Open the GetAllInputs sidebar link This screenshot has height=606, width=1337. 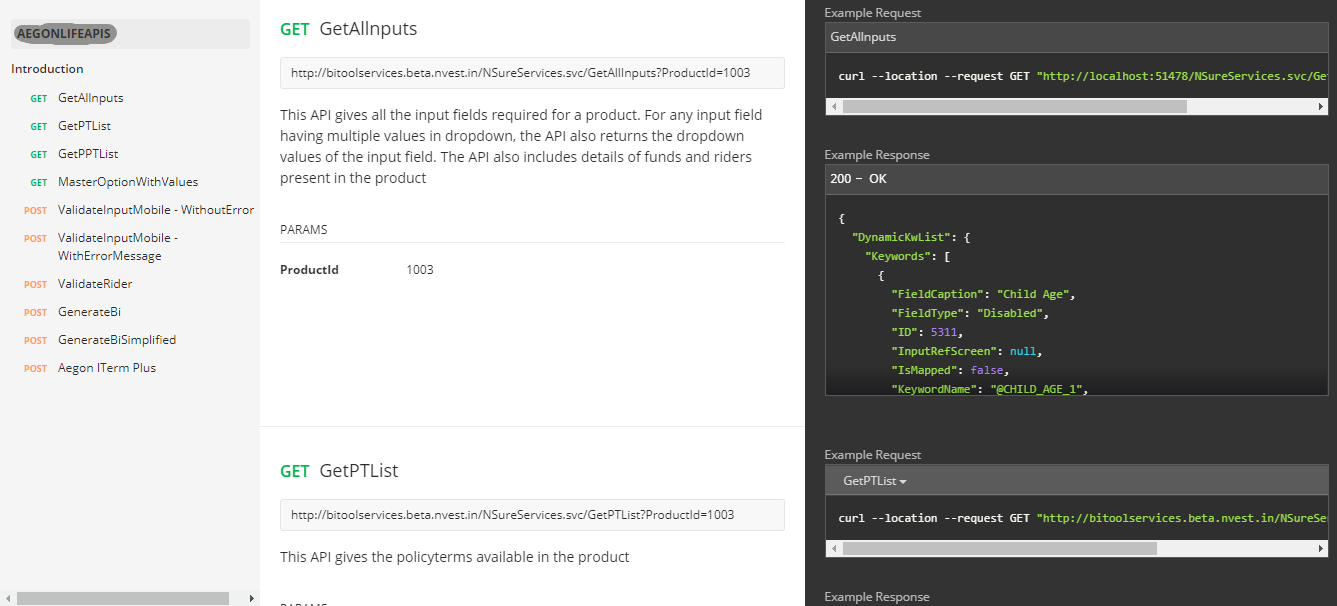pos(90,98)
